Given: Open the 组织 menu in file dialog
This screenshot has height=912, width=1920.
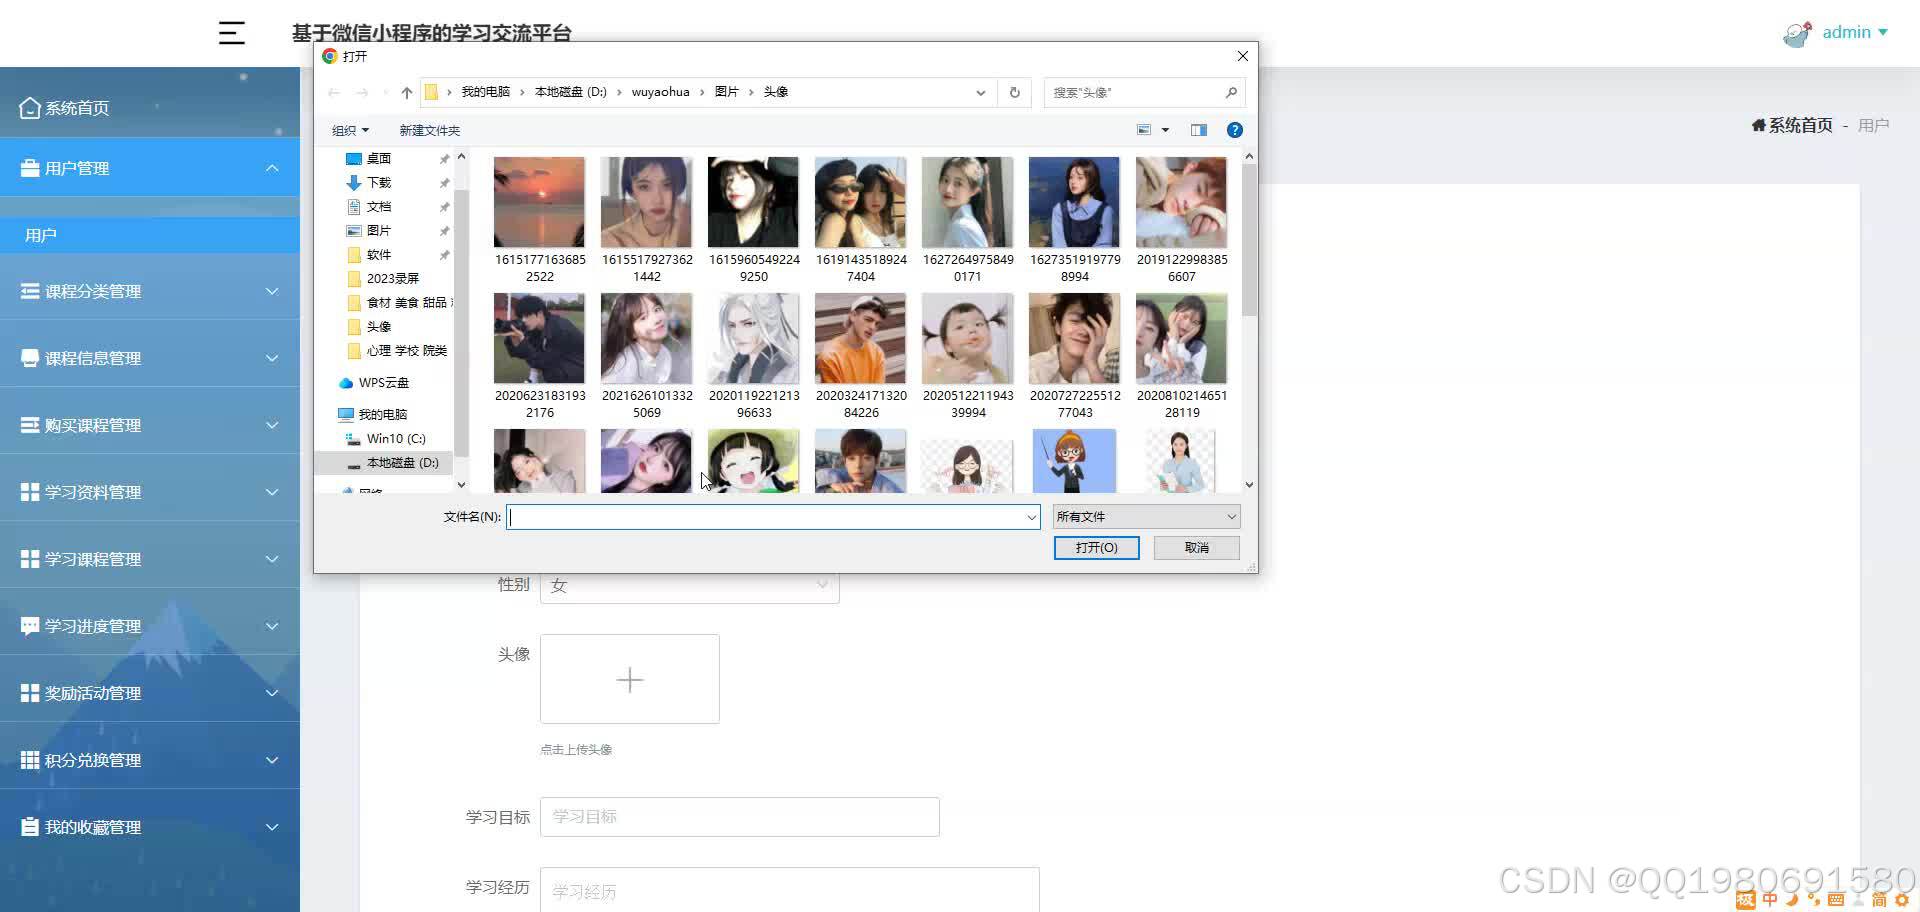Looking at the screenshot, I should click(349, 130).
